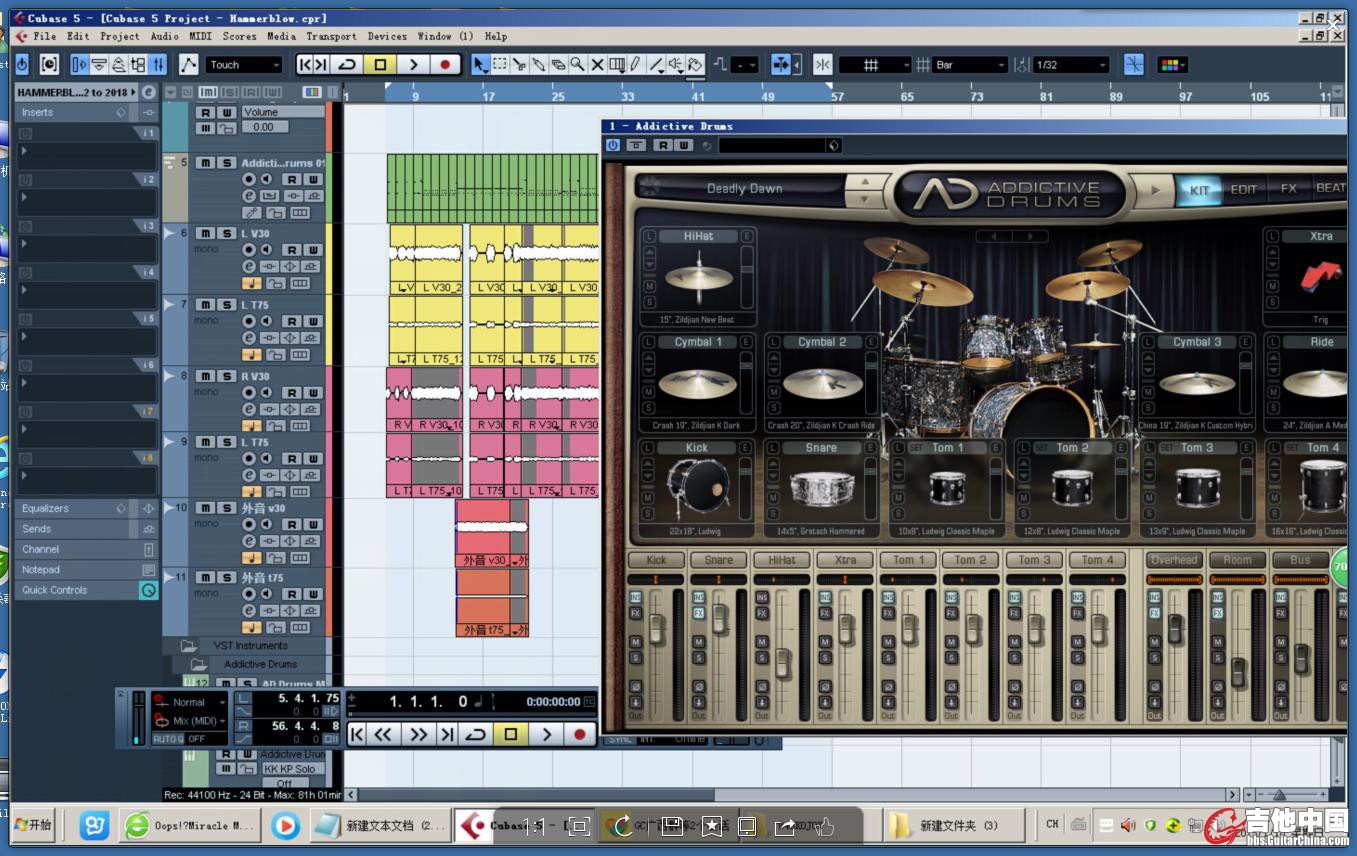Open the Mixer from the toolbar

(x=158, y=65)
